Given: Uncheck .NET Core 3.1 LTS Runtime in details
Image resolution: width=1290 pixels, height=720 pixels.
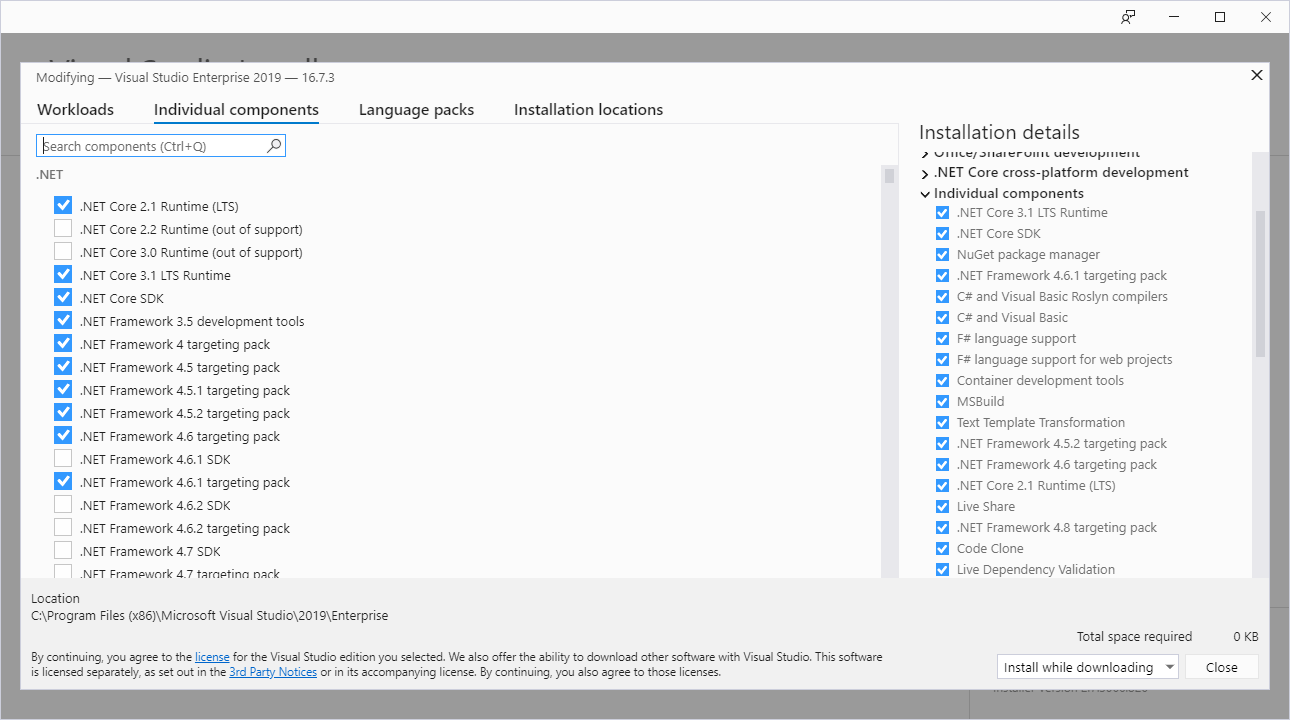Looking at the screenshot, I should [942, 213].
